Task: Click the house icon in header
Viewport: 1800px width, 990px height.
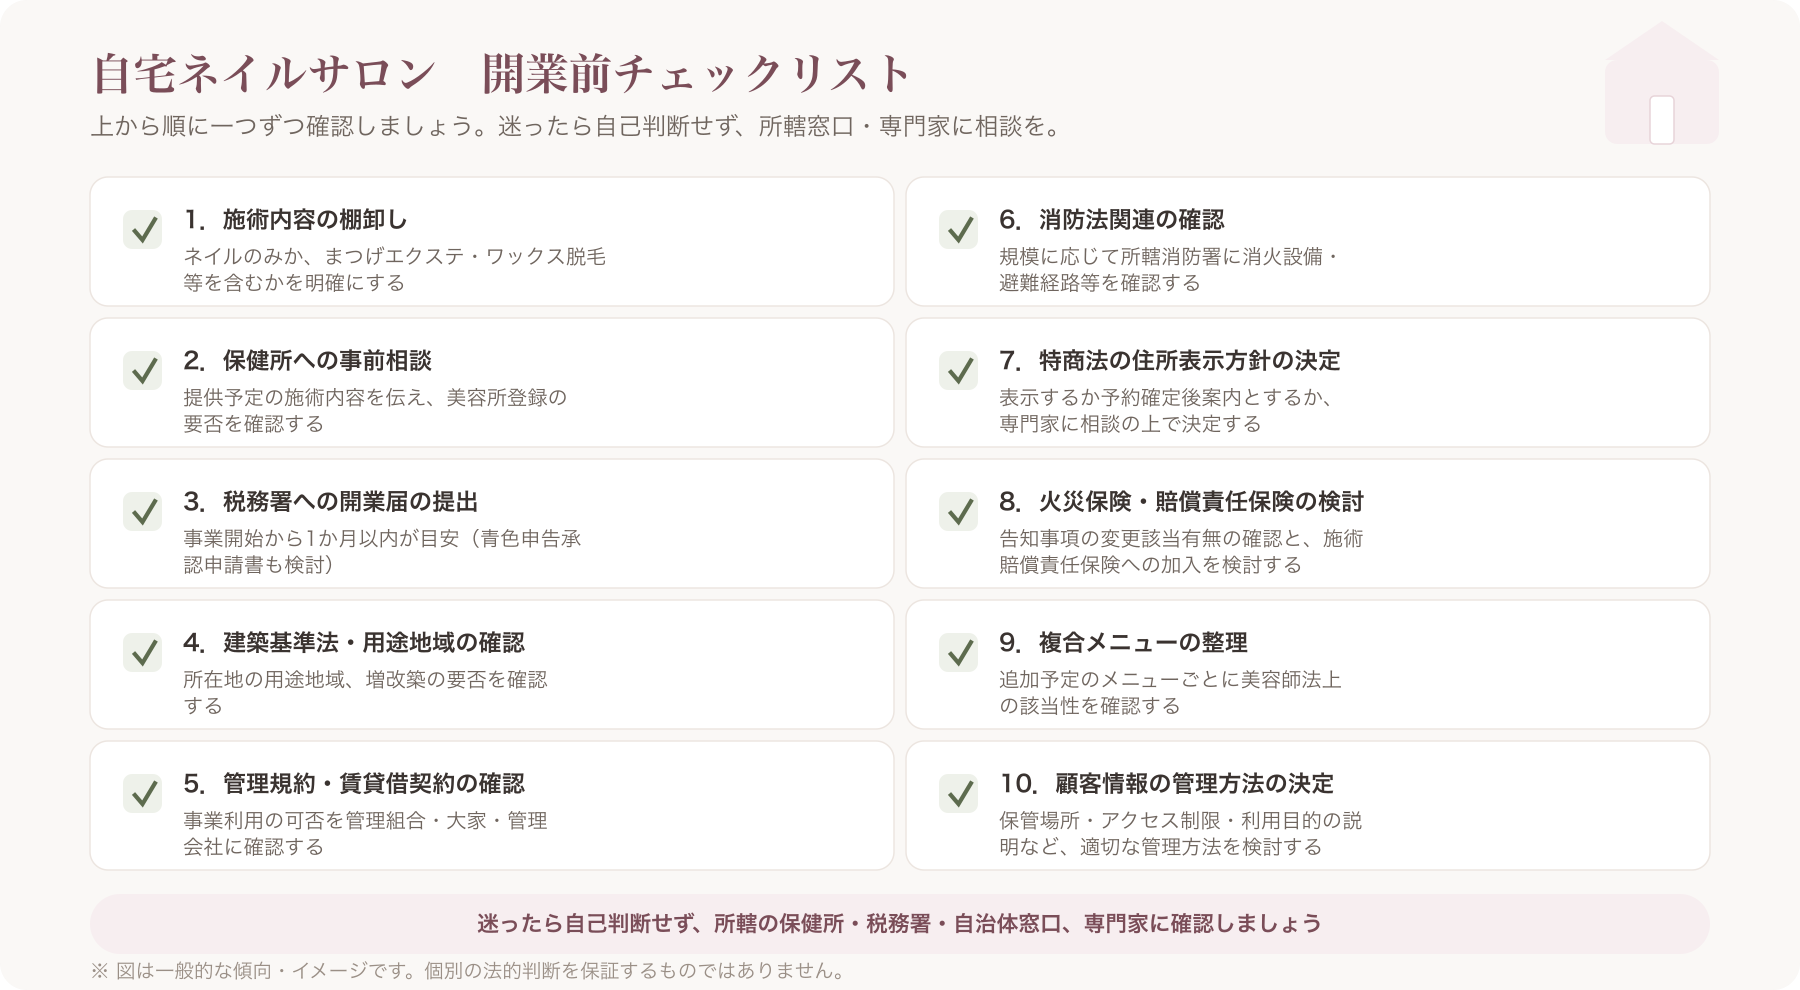Action: point(1661,84)
